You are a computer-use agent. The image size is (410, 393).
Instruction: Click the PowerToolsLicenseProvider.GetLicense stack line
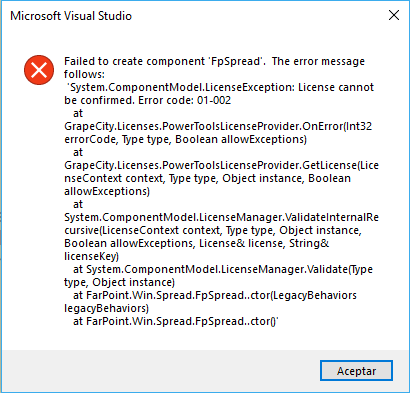tap(221, 165)
